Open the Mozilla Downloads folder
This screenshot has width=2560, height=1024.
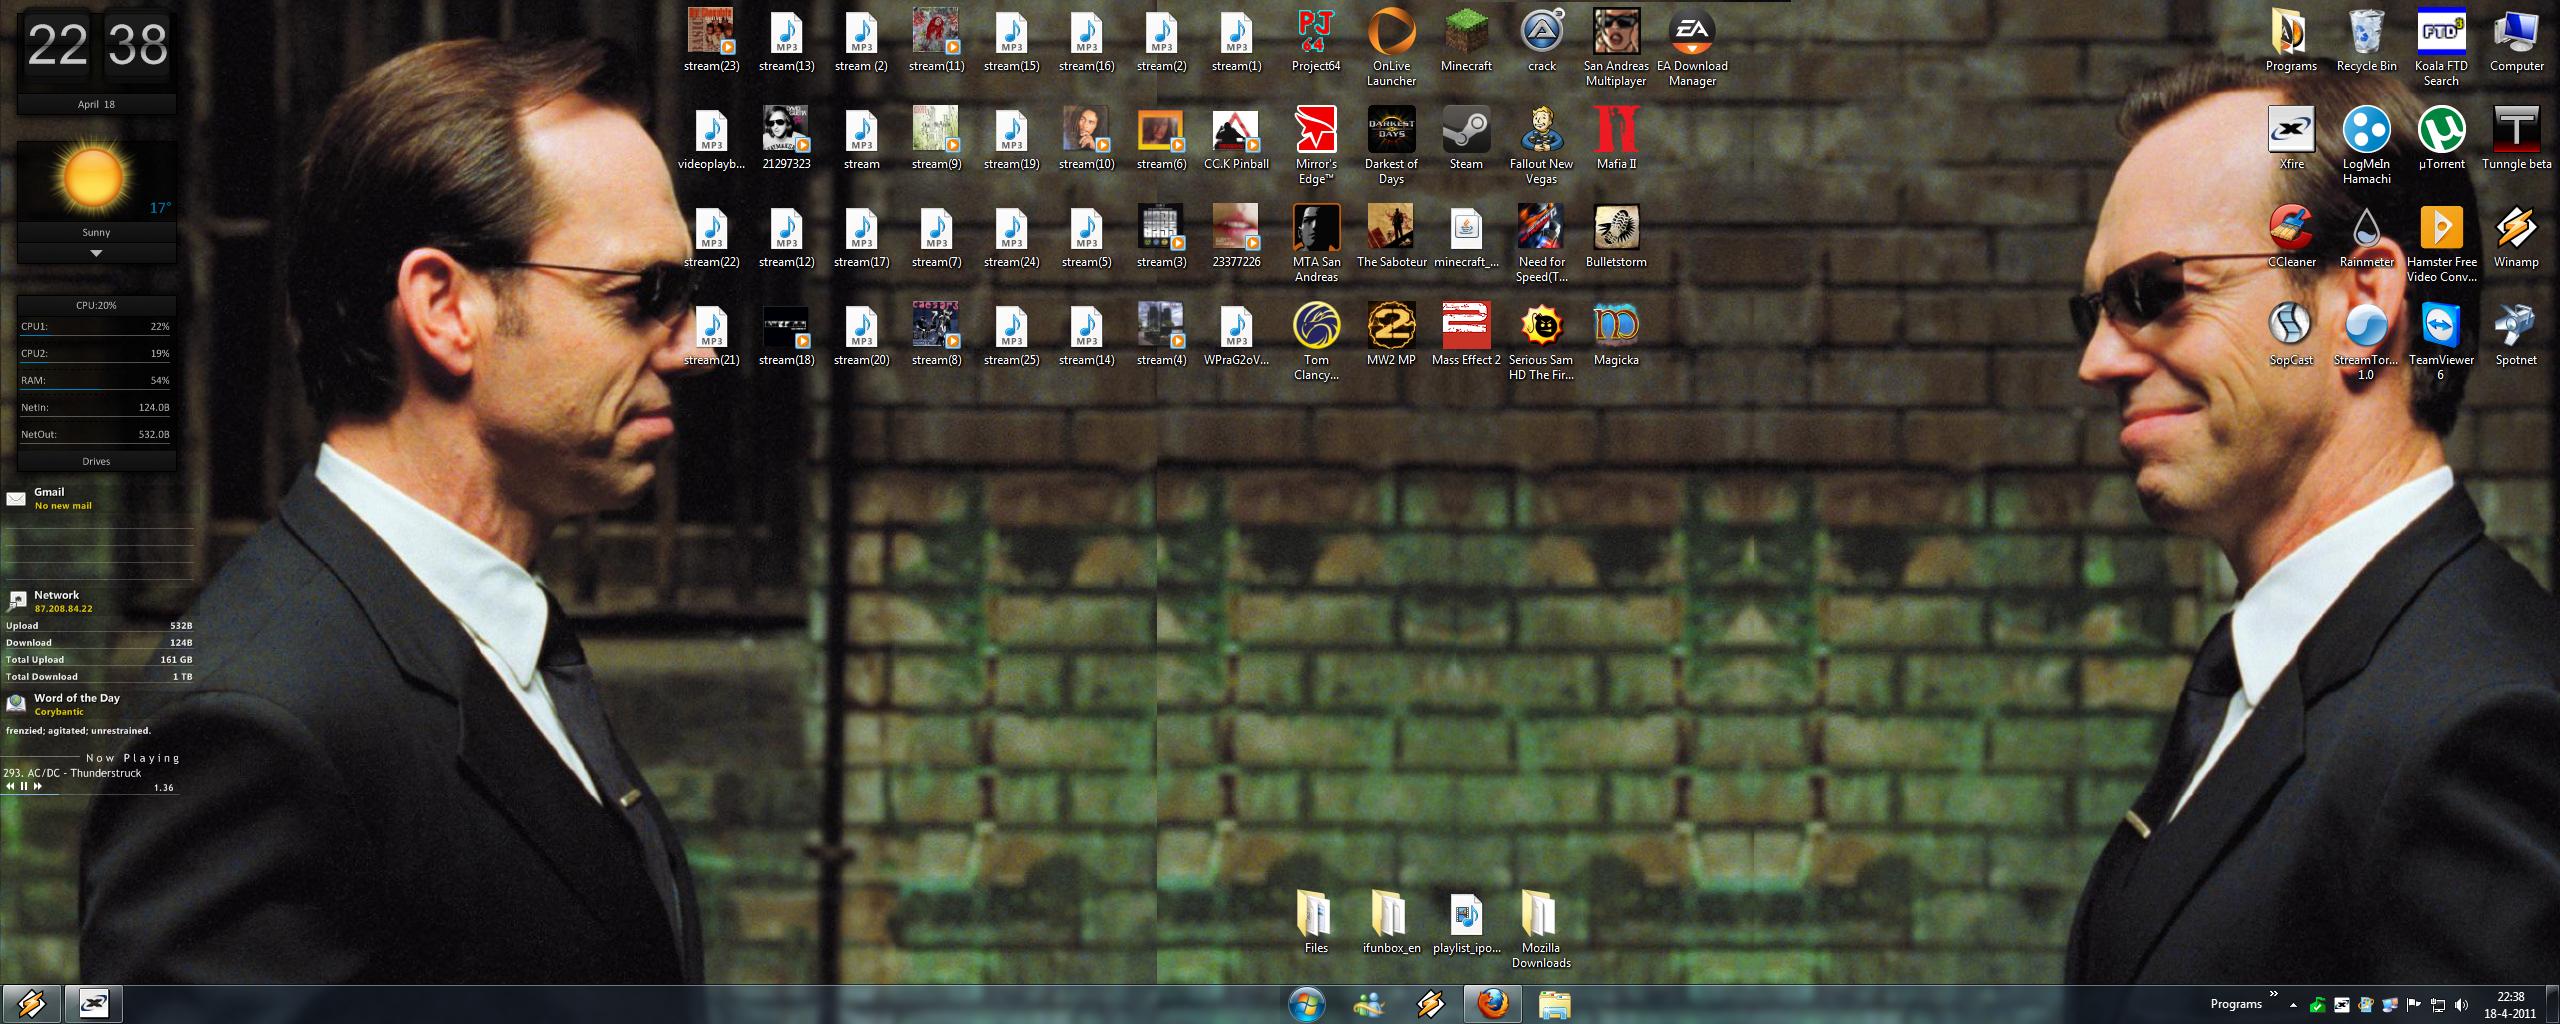click(1541, 928)
